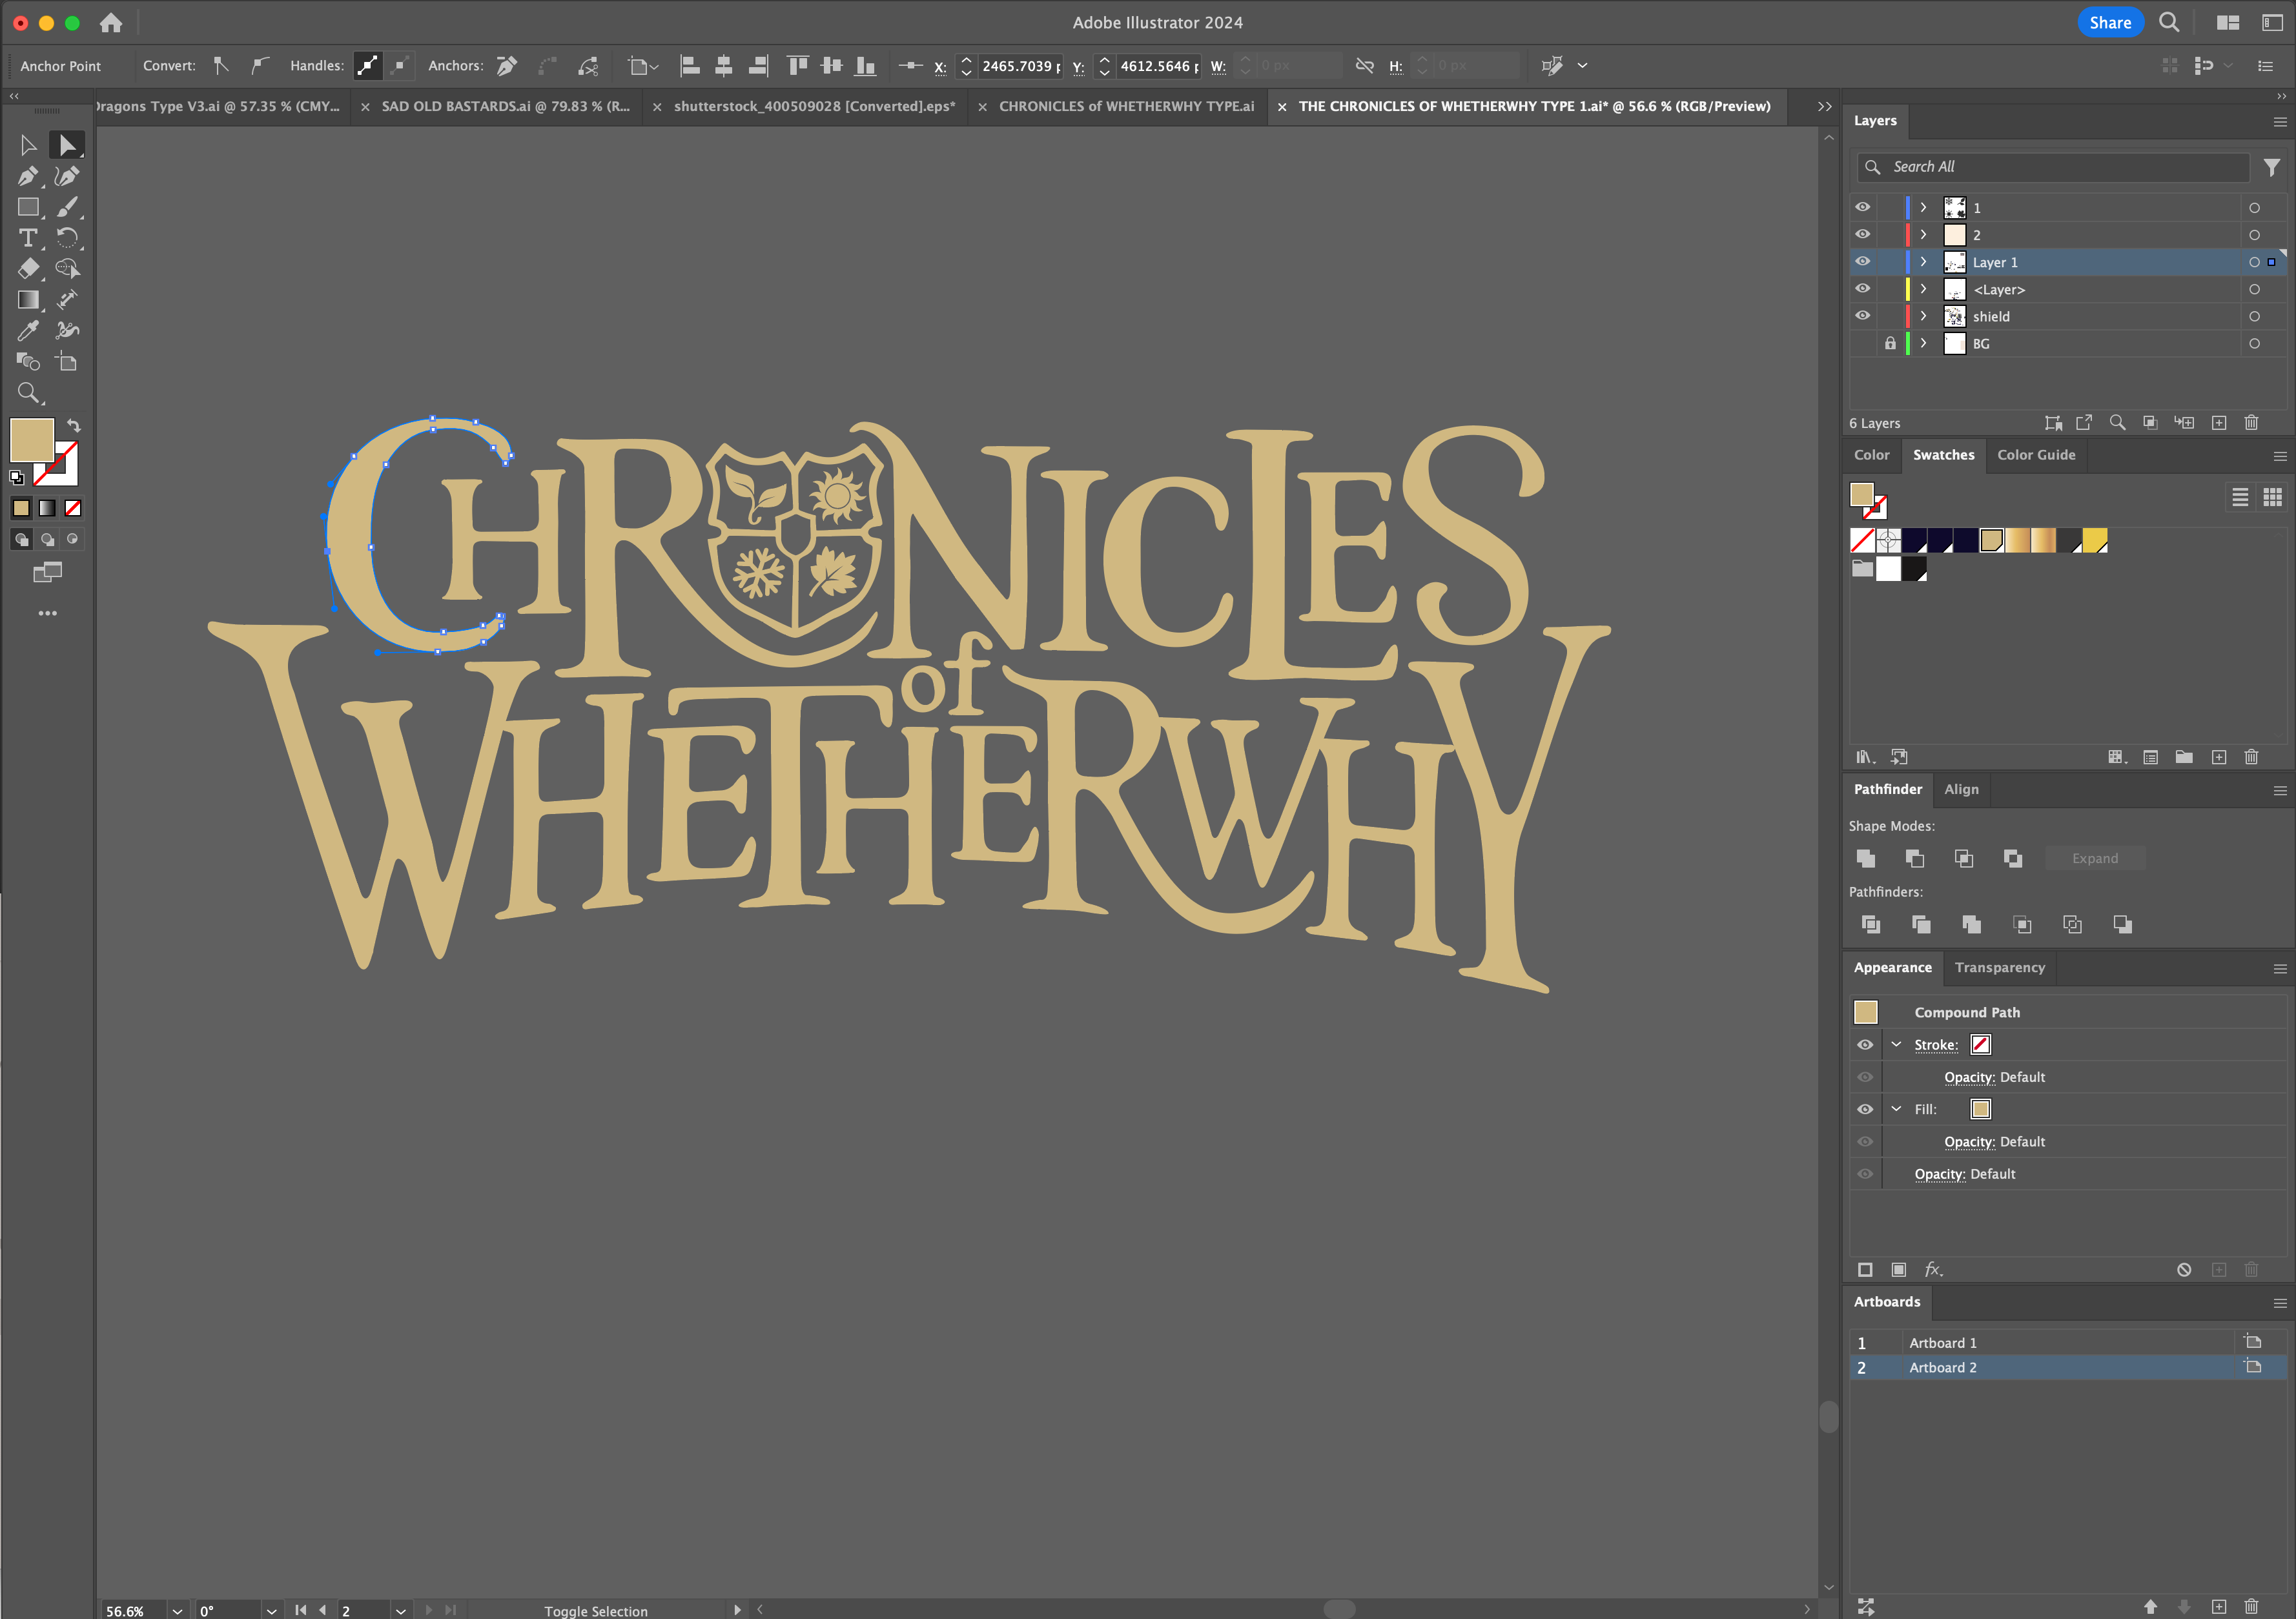Open the zoom level dropdown

pyautogui.click(x=177, y=1611)
